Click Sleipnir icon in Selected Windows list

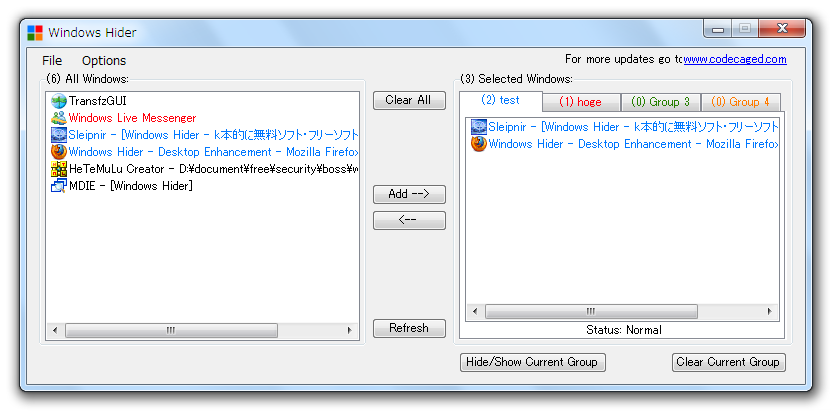click(x=479, y=127)
